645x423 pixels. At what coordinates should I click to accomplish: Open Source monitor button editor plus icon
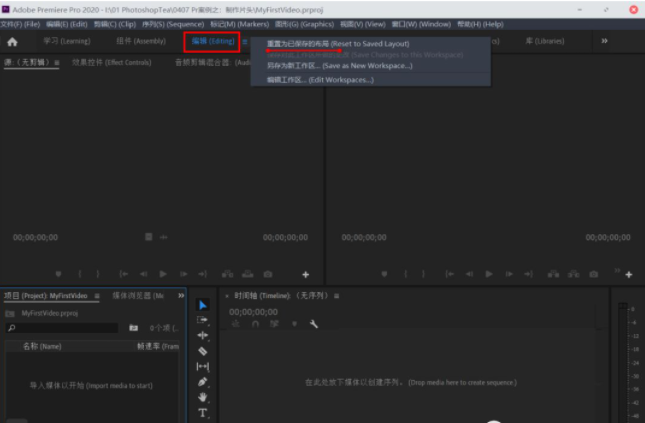tap(306, 274)
